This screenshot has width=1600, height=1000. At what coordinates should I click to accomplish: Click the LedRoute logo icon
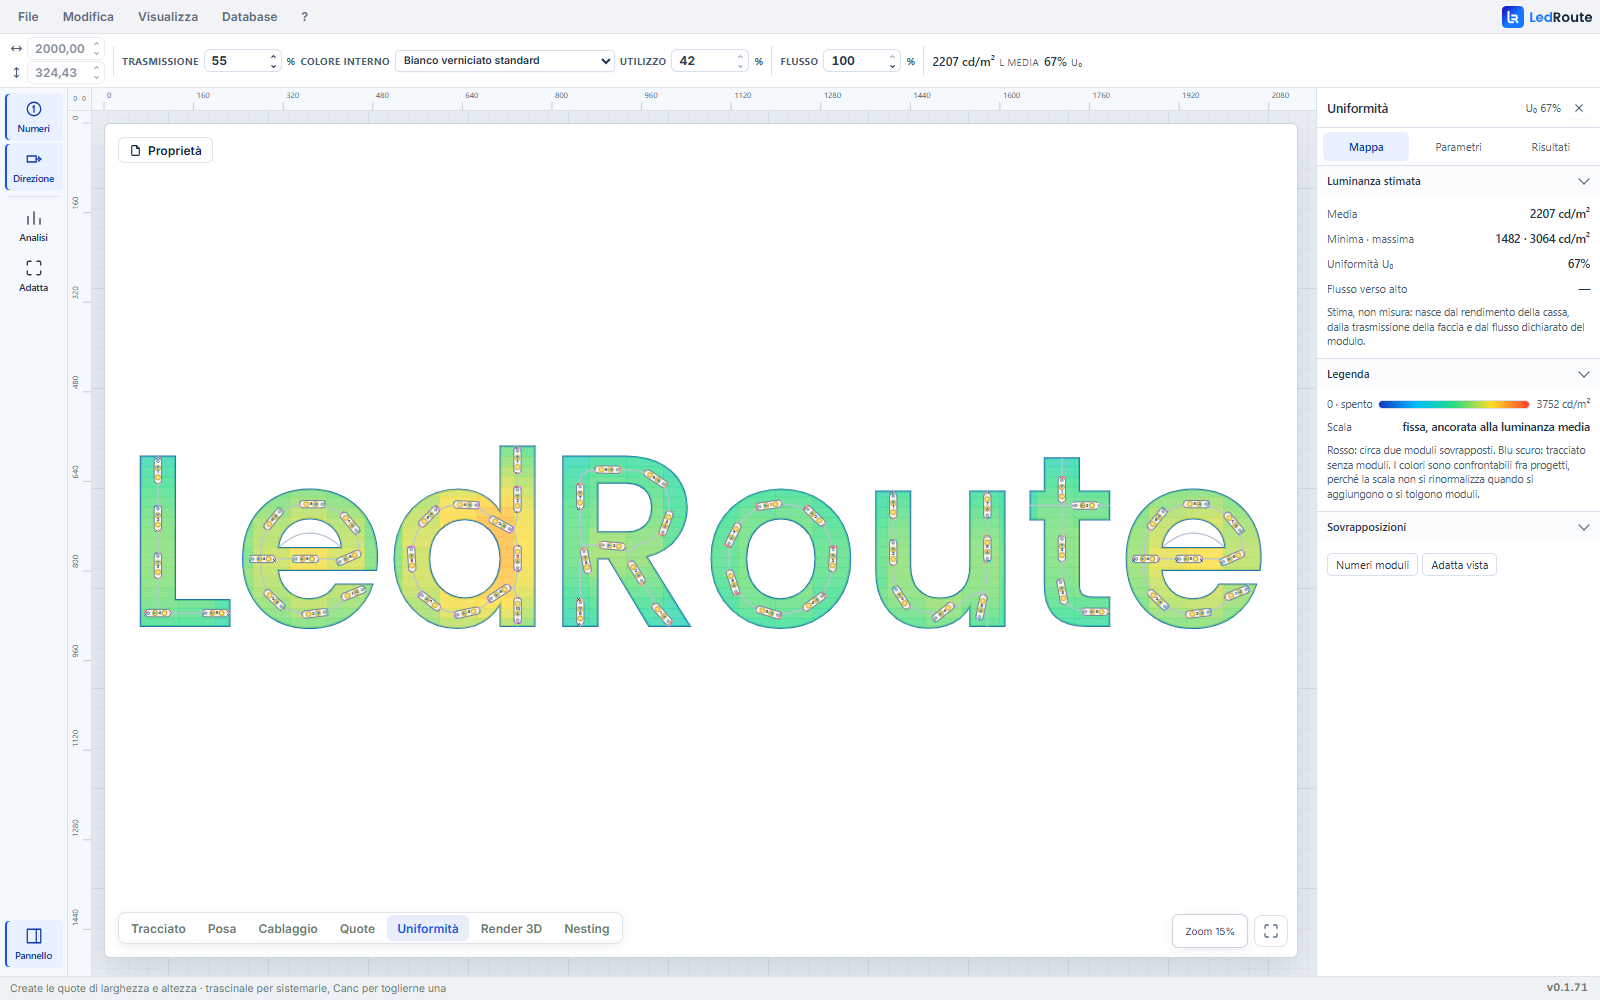point(1512,17)
